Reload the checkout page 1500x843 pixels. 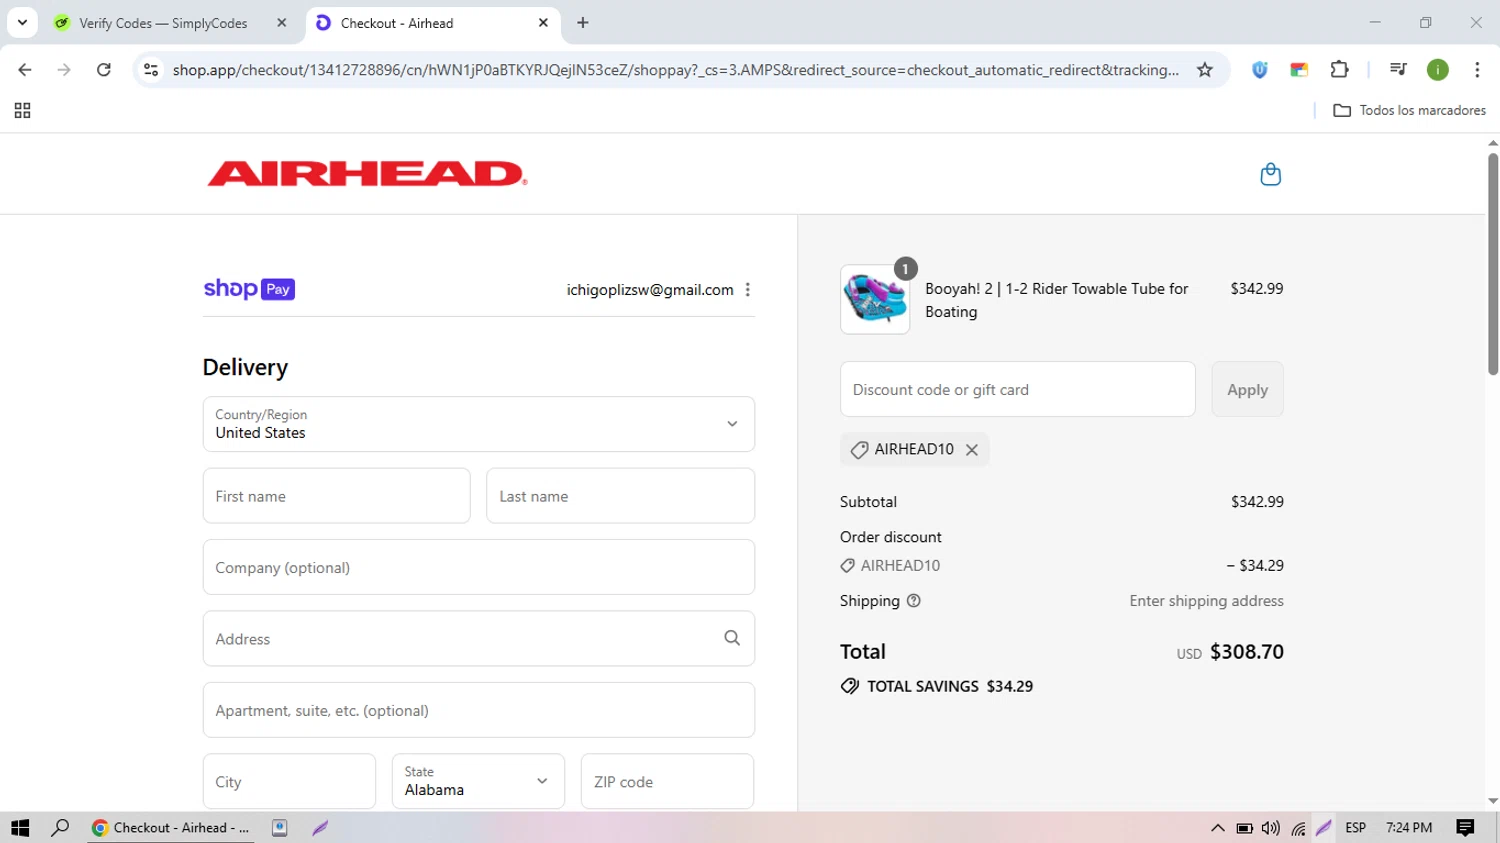click(103, 70)
